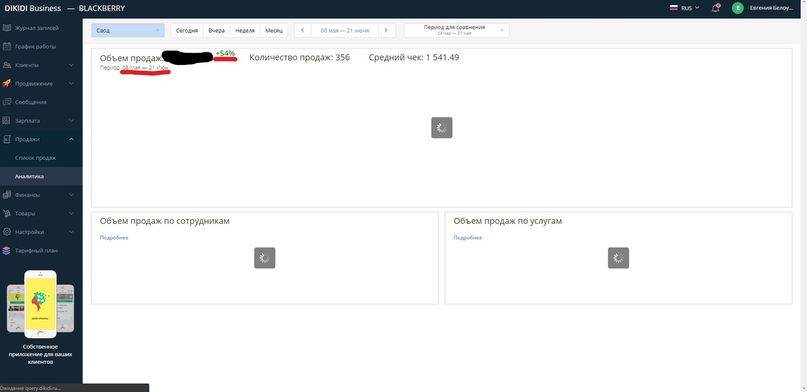Click the mobile app promo image
The image size is (807, 392).
(40, 304)
